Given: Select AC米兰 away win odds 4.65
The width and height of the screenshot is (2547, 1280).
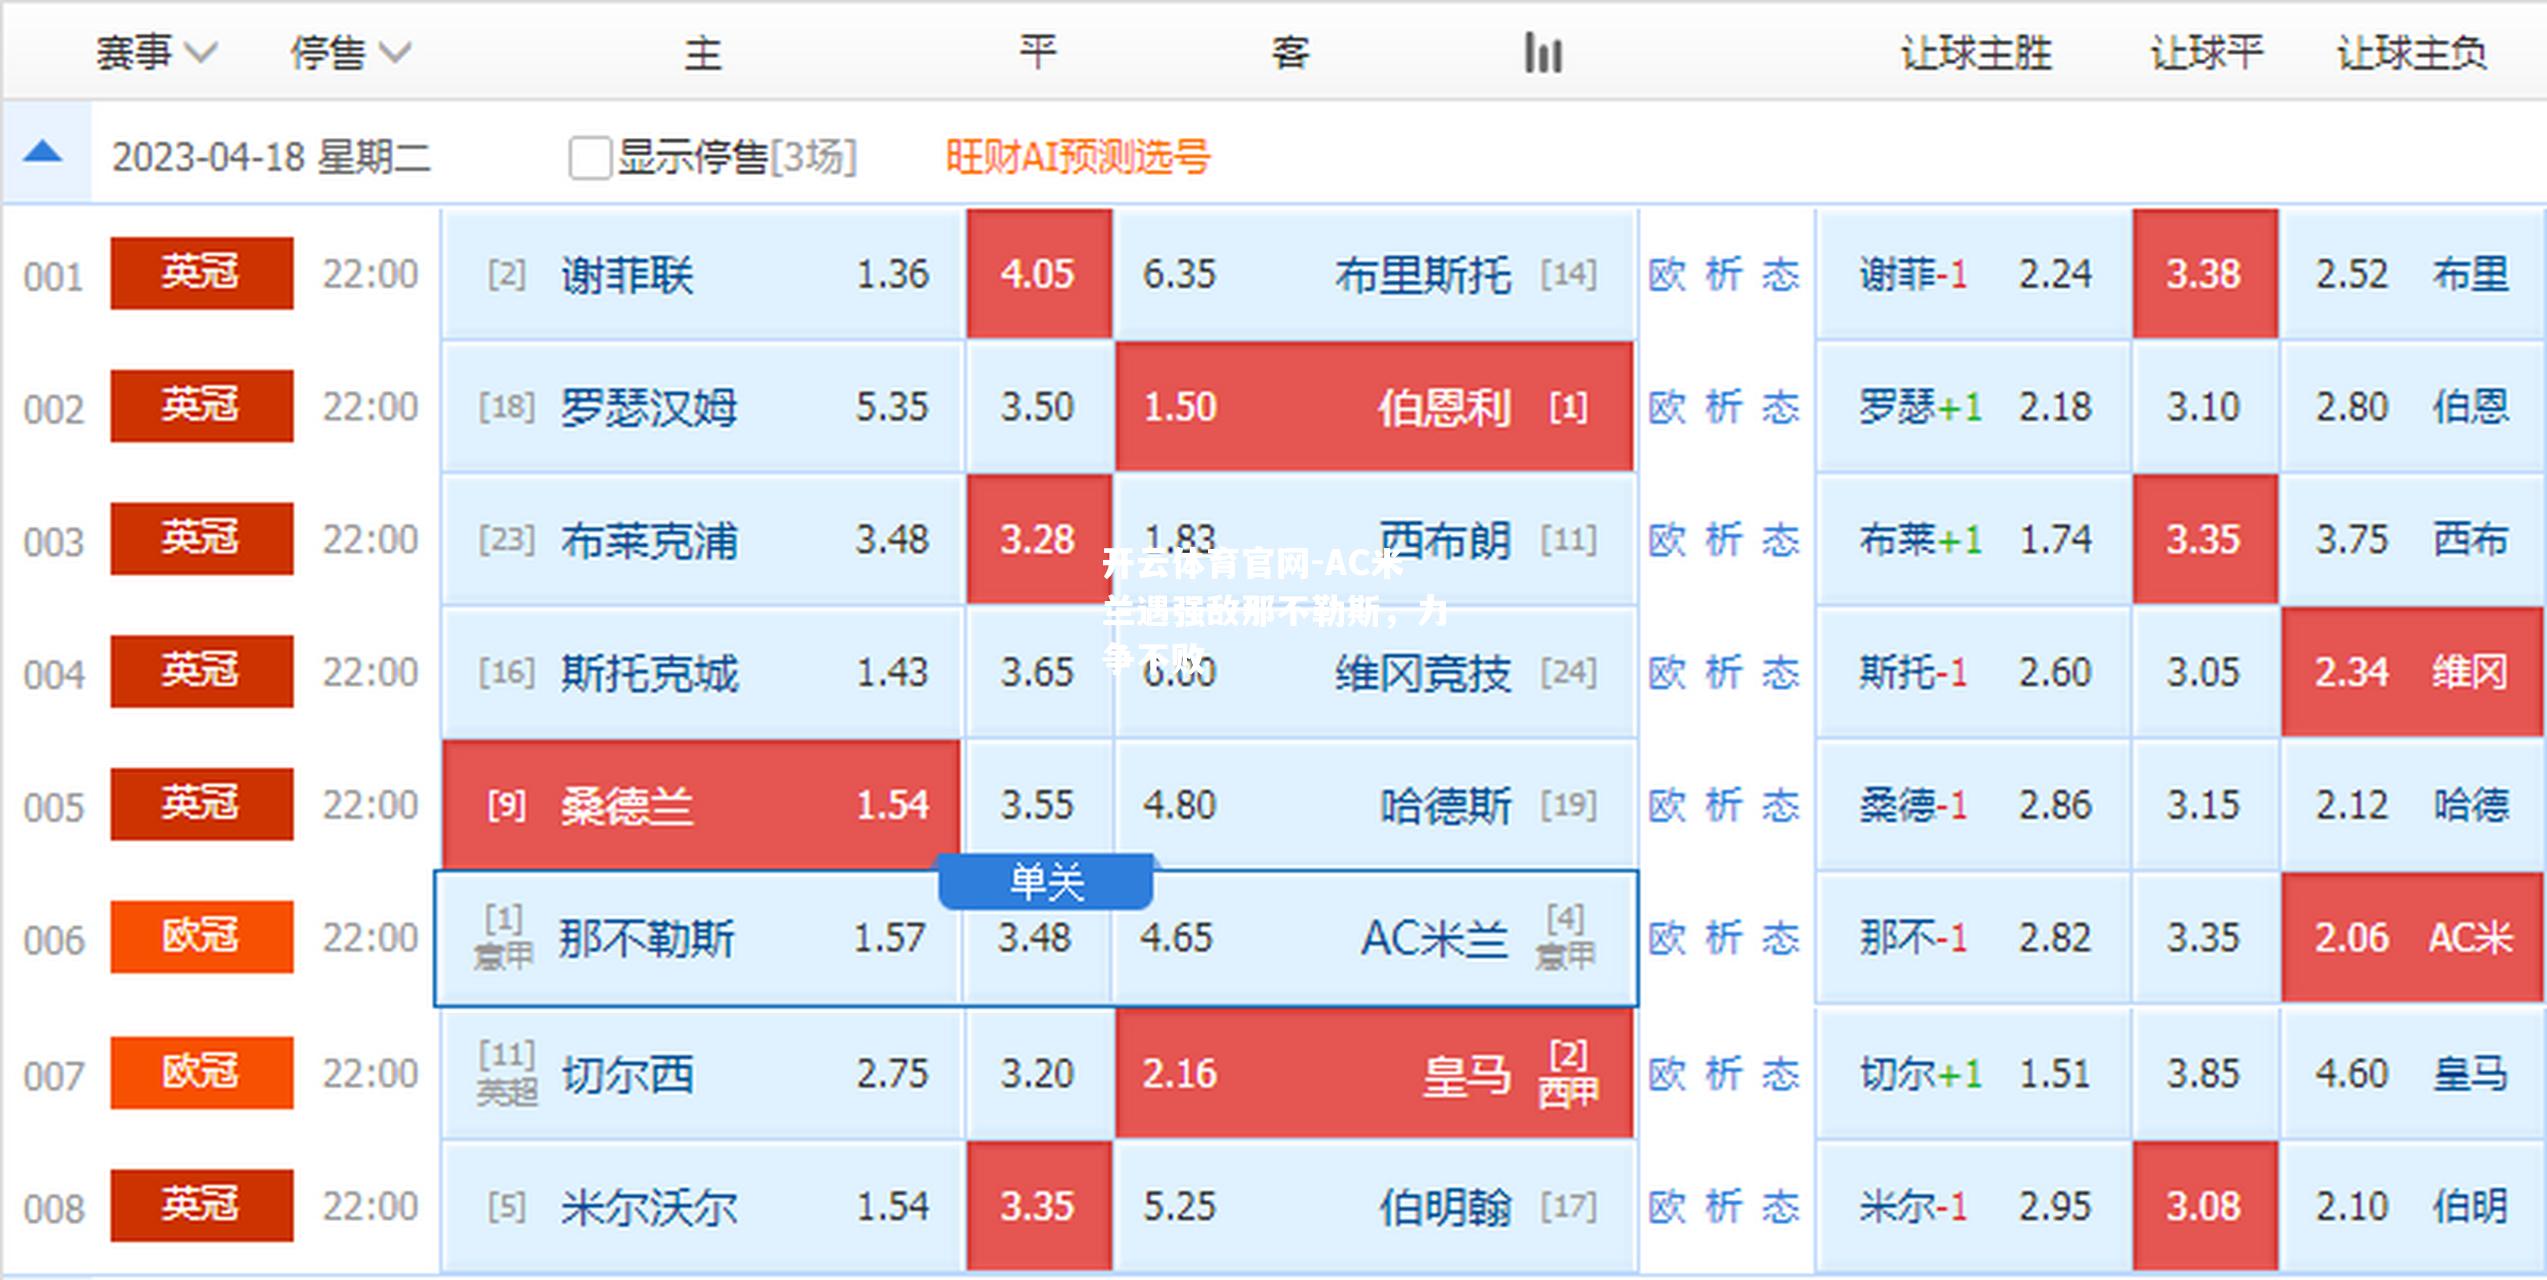Looking at the screenshot, I should [x=1374, y=938].
